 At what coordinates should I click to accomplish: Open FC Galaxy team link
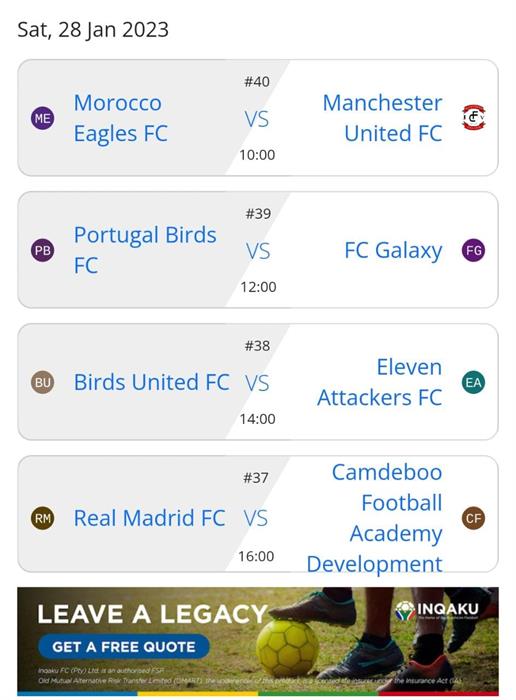pyautogui.click(x=393, y=250)
